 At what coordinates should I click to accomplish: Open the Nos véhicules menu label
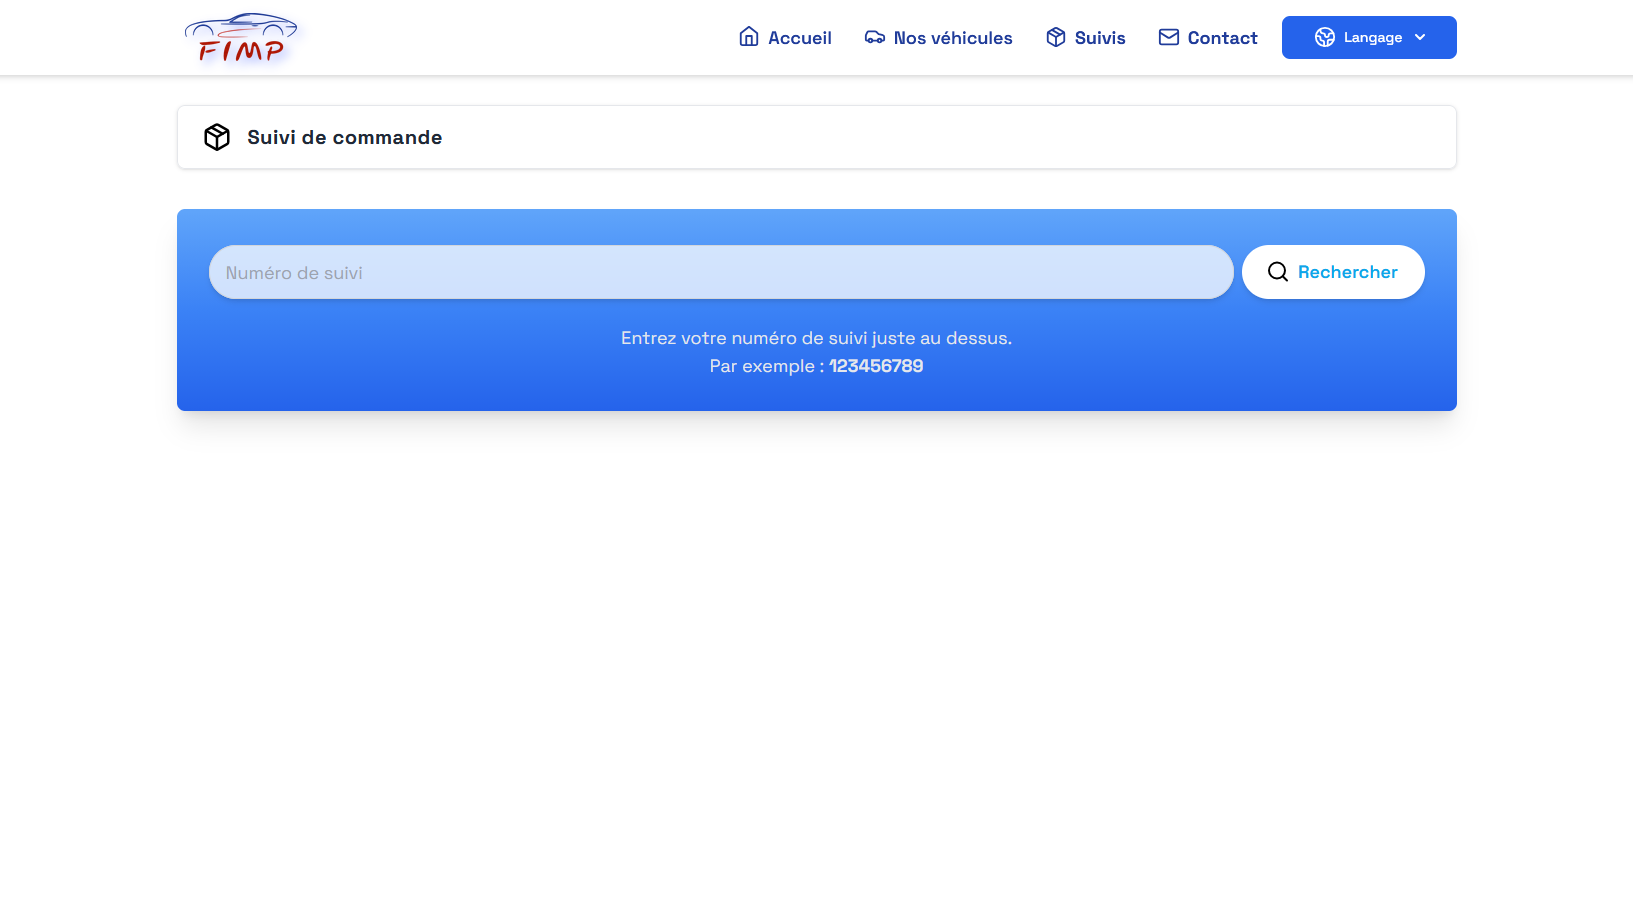pyautogui.click(x=952, y=38)
